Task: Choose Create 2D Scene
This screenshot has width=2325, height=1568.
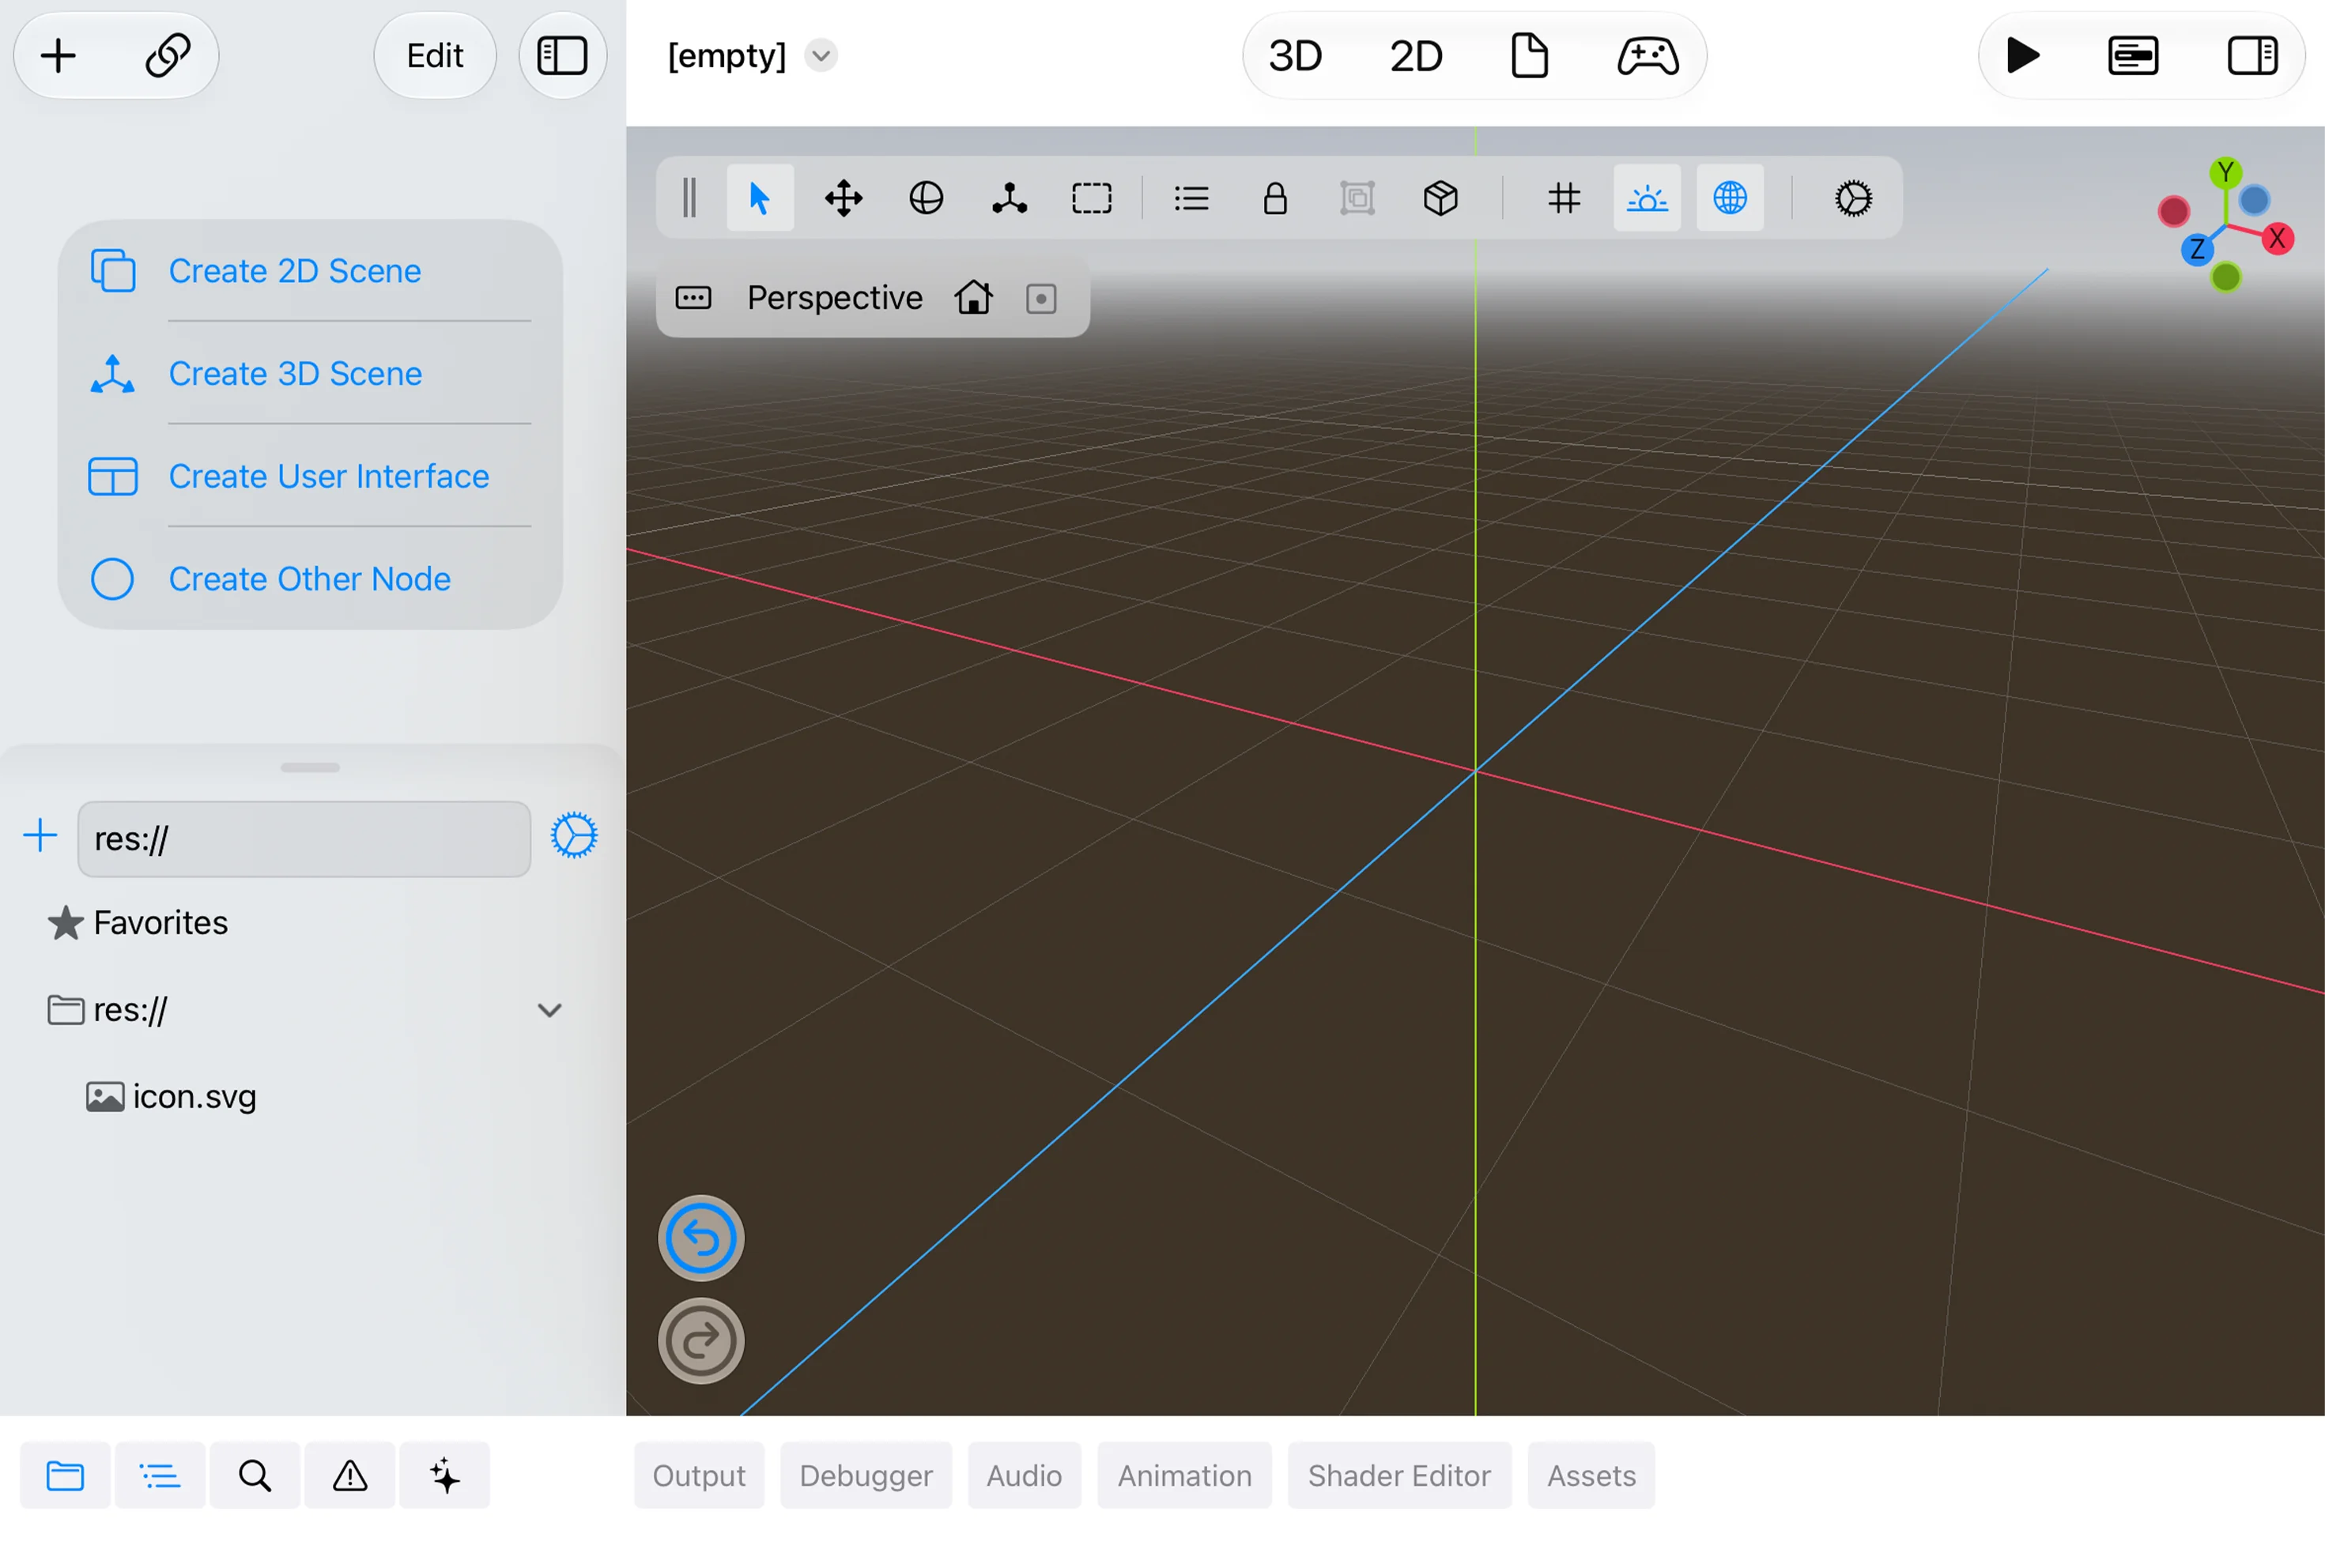Action: (310, 271)
